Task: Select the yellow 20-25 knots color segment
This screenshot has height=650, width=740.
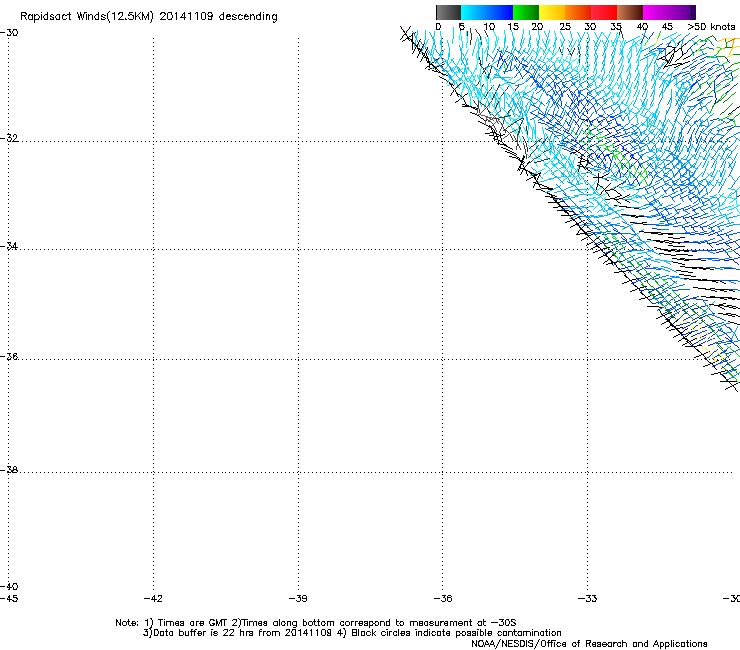Action: click(x=552, y=12)
